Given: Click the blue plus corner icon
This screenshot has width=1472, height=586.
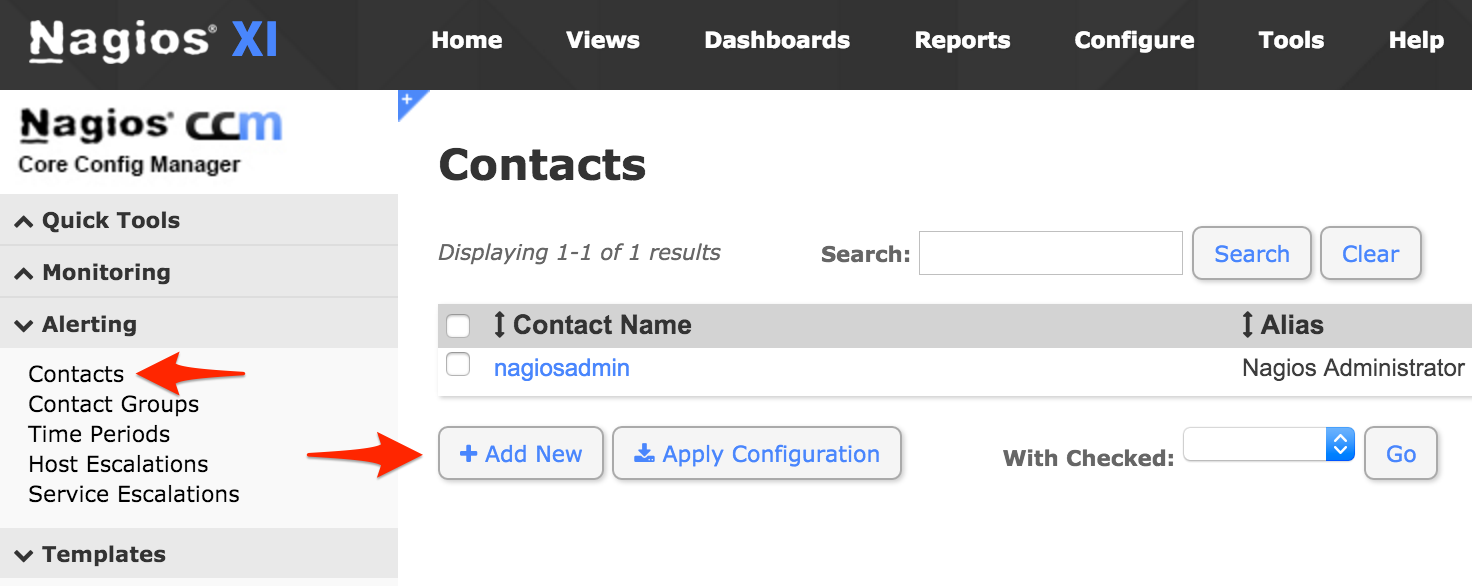Looking at the screenshot, I should 409,100.
